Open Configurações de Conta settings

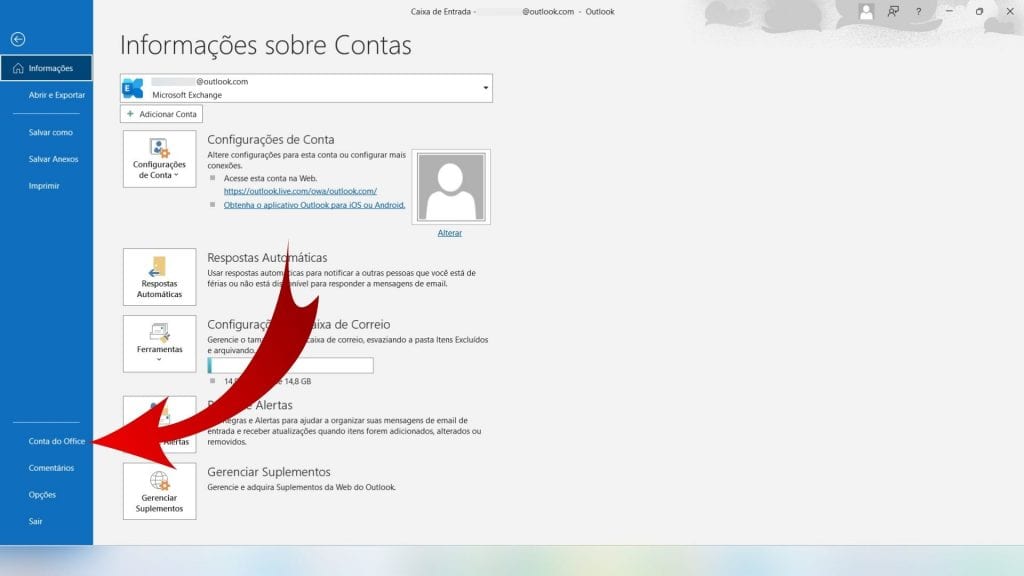158,158
